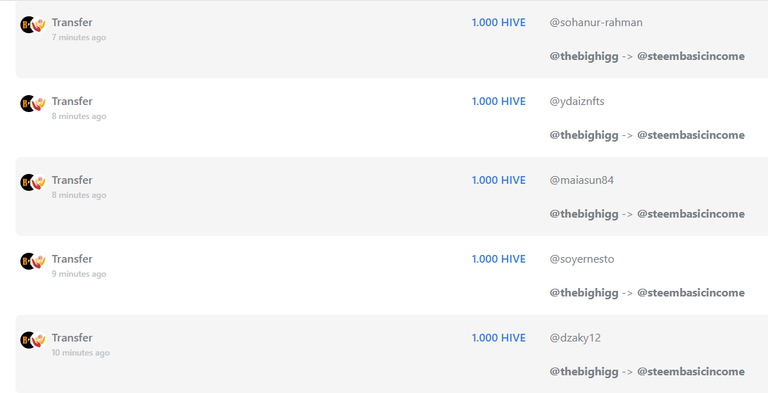Open the @soyernesto memo text
The width and height of the screenshot is (768, 393).
coord(582,259)
